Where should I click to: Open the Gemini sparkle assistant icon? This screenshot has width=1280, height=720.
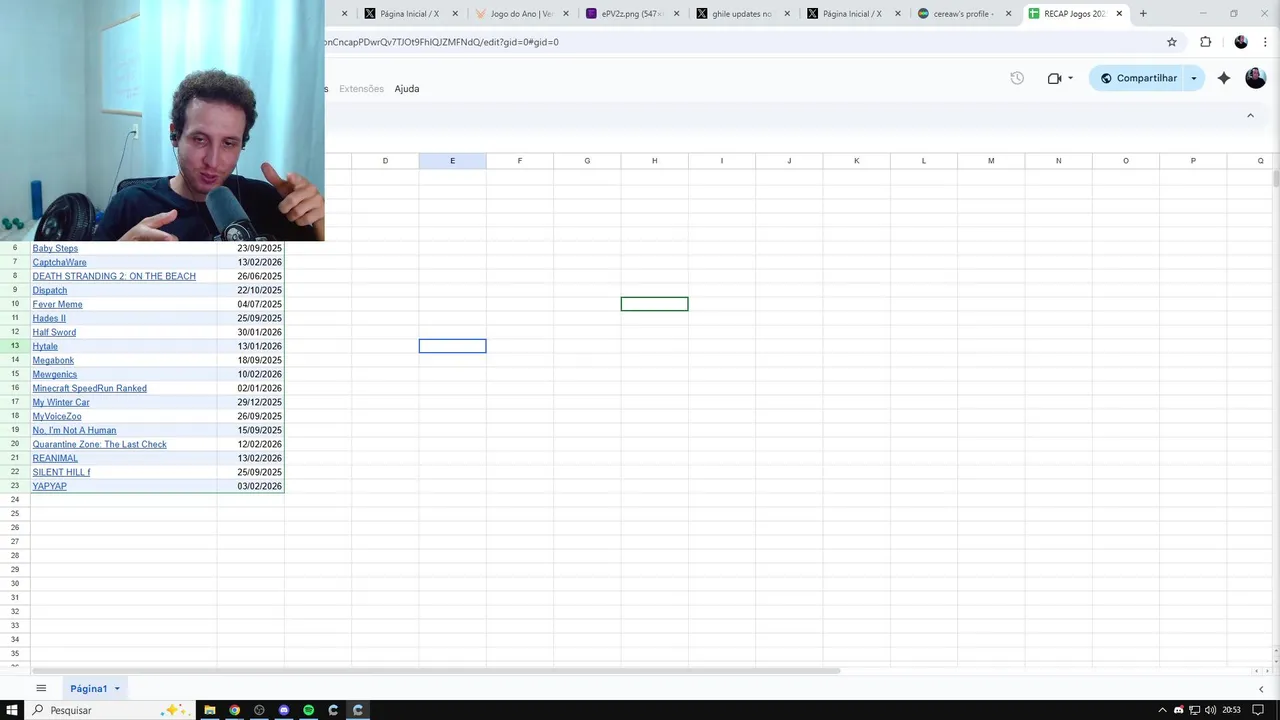pyautogui.click(x=1224, y=78)
